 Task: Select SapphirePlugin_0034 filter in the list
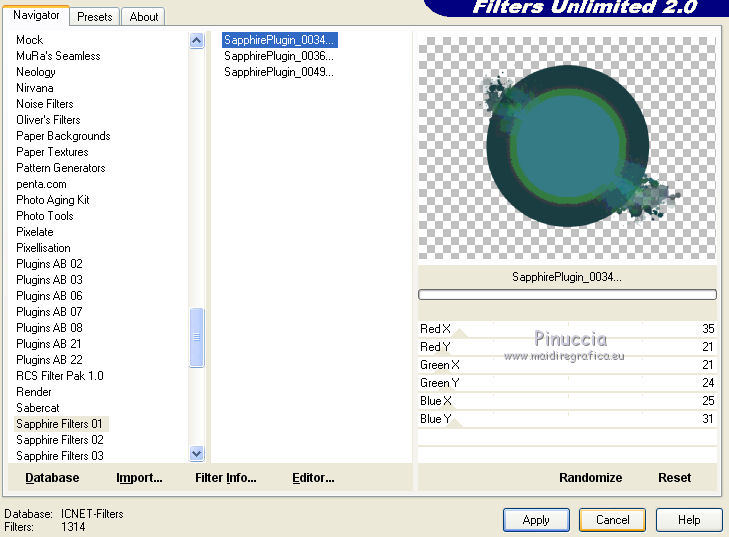click(x=279, y=40)
